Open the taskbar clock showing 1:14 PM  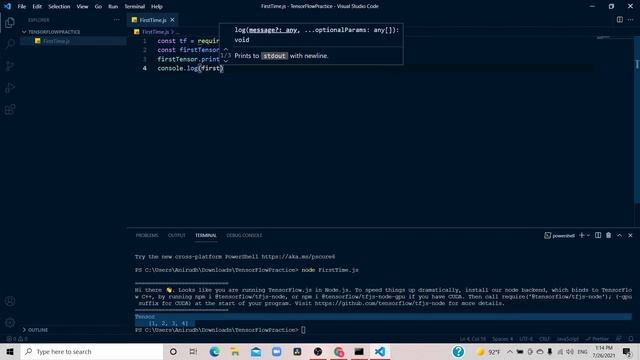(x=604, y=351)
